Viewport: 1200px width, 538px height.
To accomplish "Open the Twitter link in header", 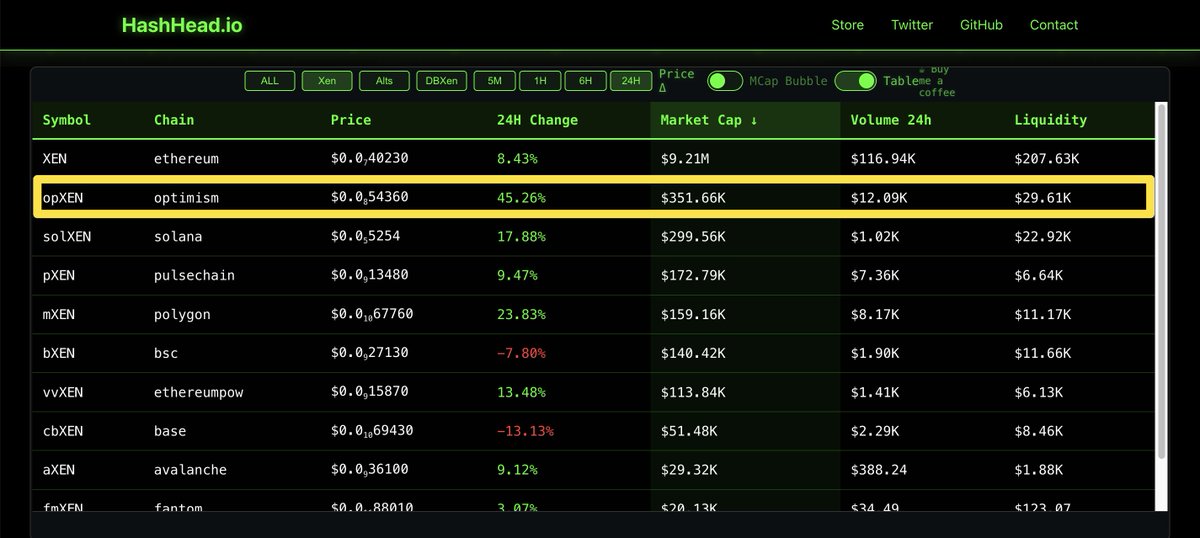I will click(x=912, y=25).
